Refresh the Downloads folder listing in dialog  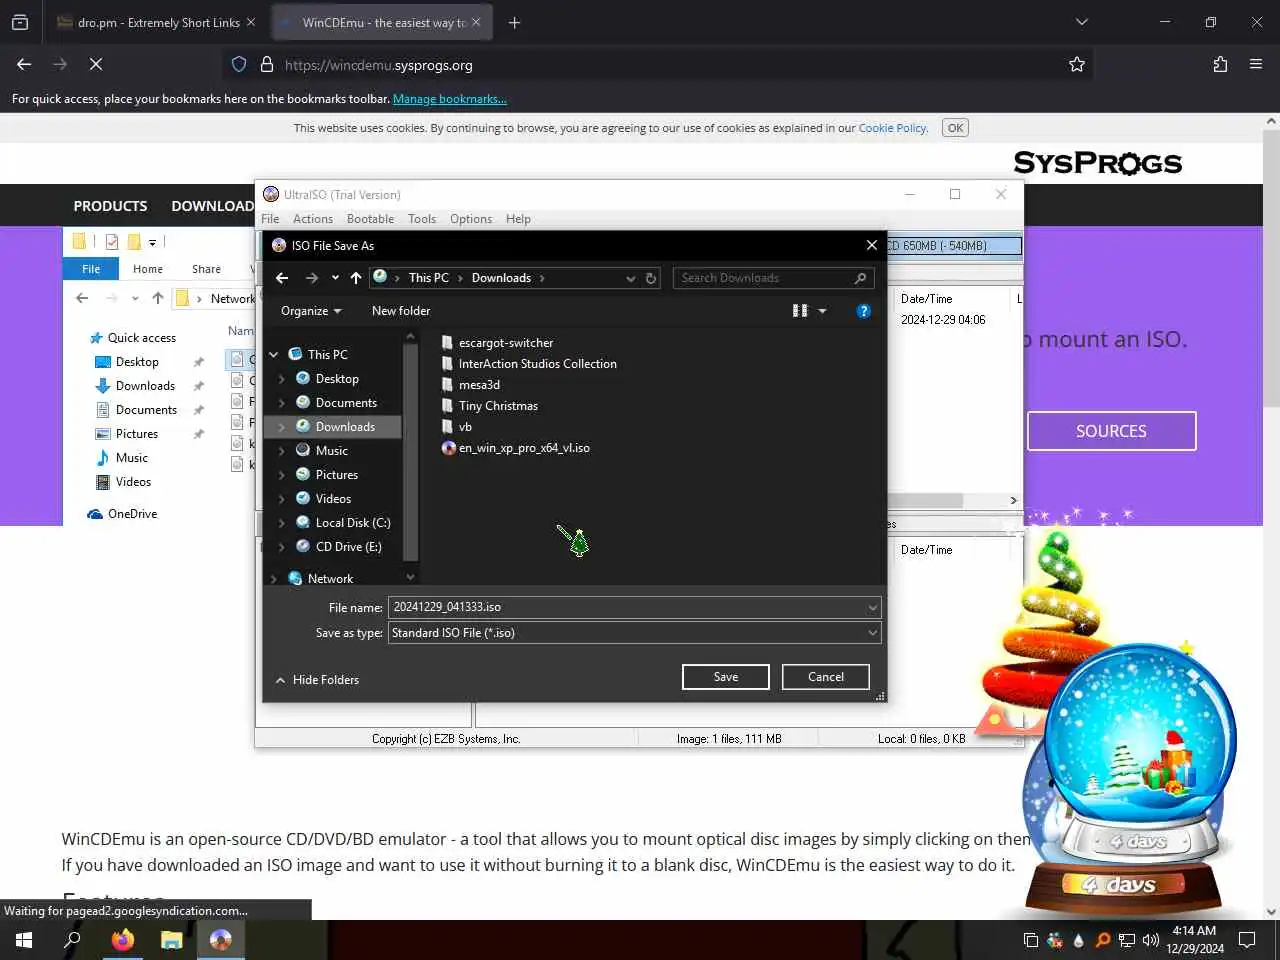point(651,278)
